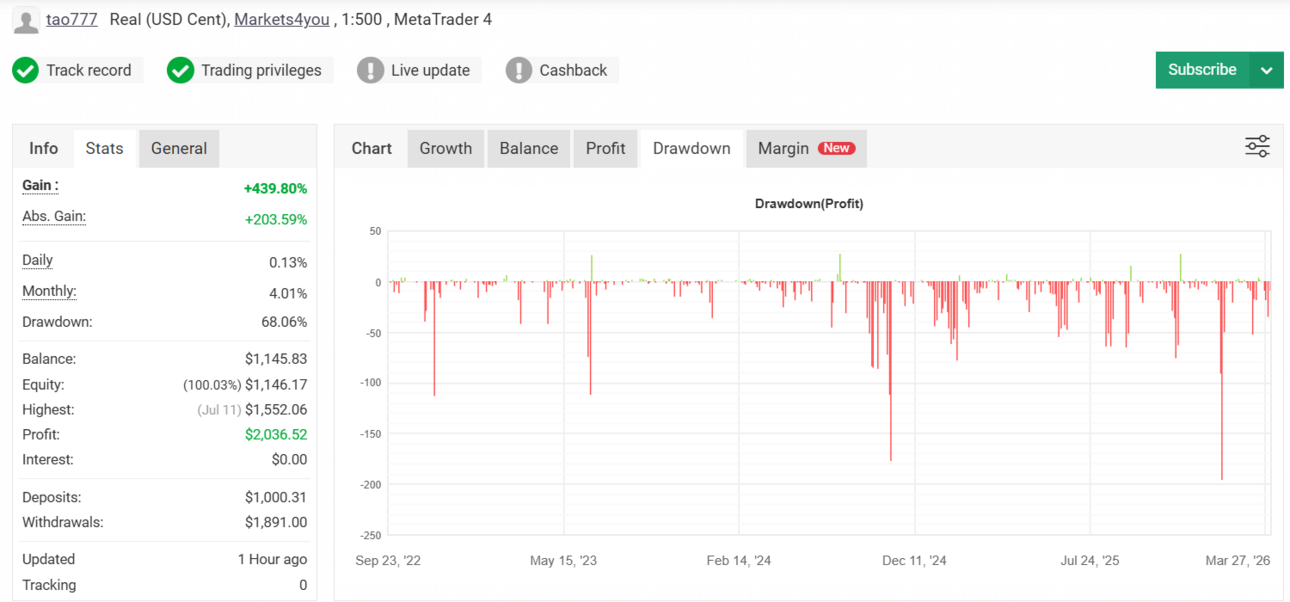Click the 0.13% daily value
This screenshot has width=1290, height=602.
click(288, 263)
